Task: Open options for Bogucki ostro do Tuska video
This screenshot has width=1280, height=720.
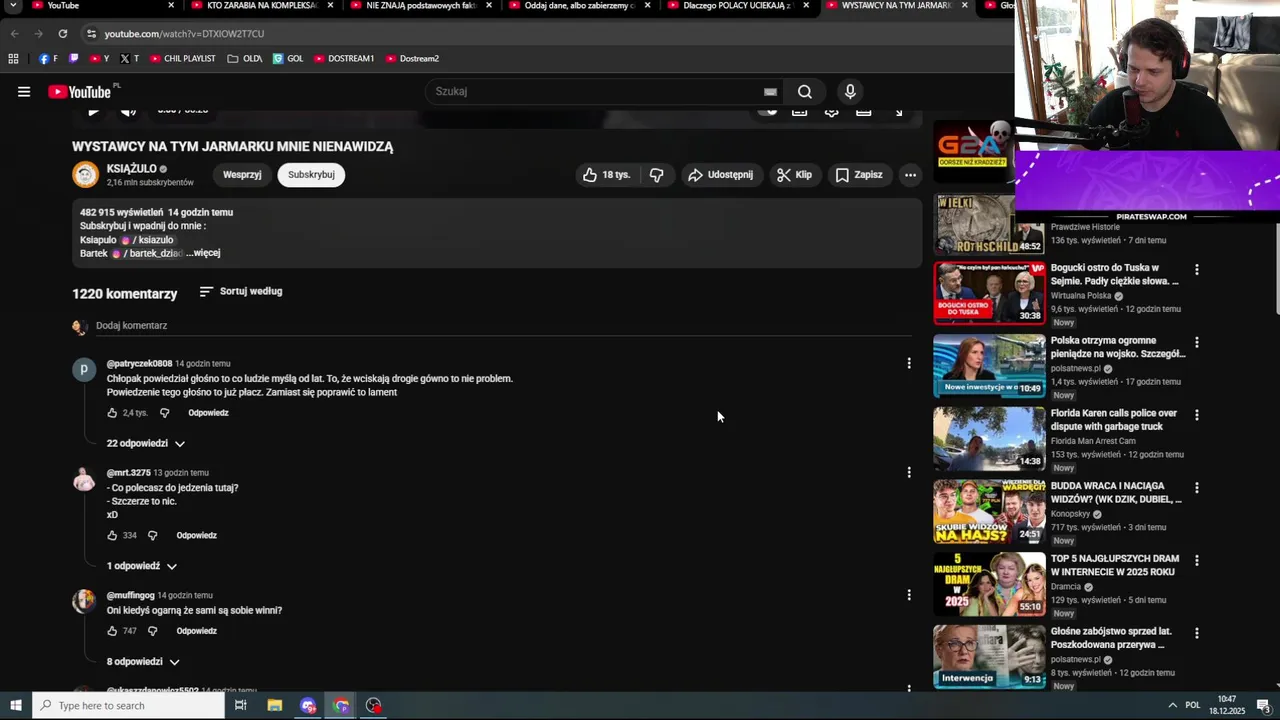Action: [x=1196, y=270]
